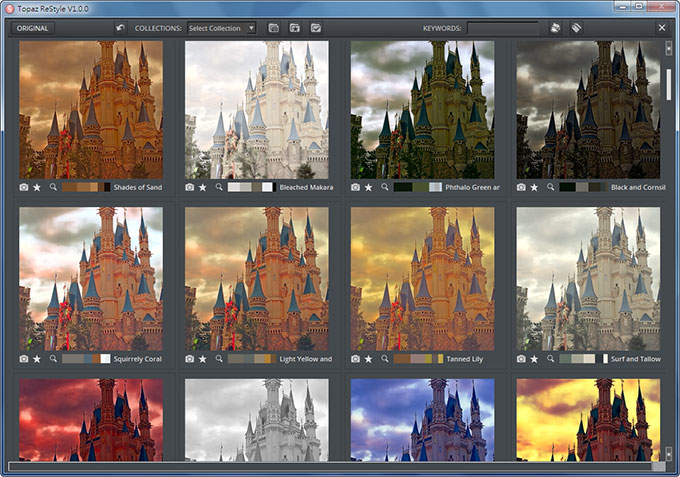Select the Bleached Makara thumbnail
The image size is (680, 477).
click(x=257, y=110)
